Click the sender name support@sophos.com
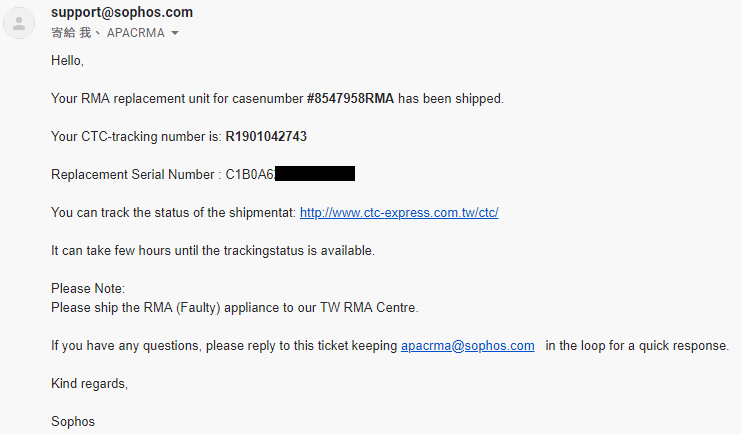741x434 pixels. pos(122,12)
